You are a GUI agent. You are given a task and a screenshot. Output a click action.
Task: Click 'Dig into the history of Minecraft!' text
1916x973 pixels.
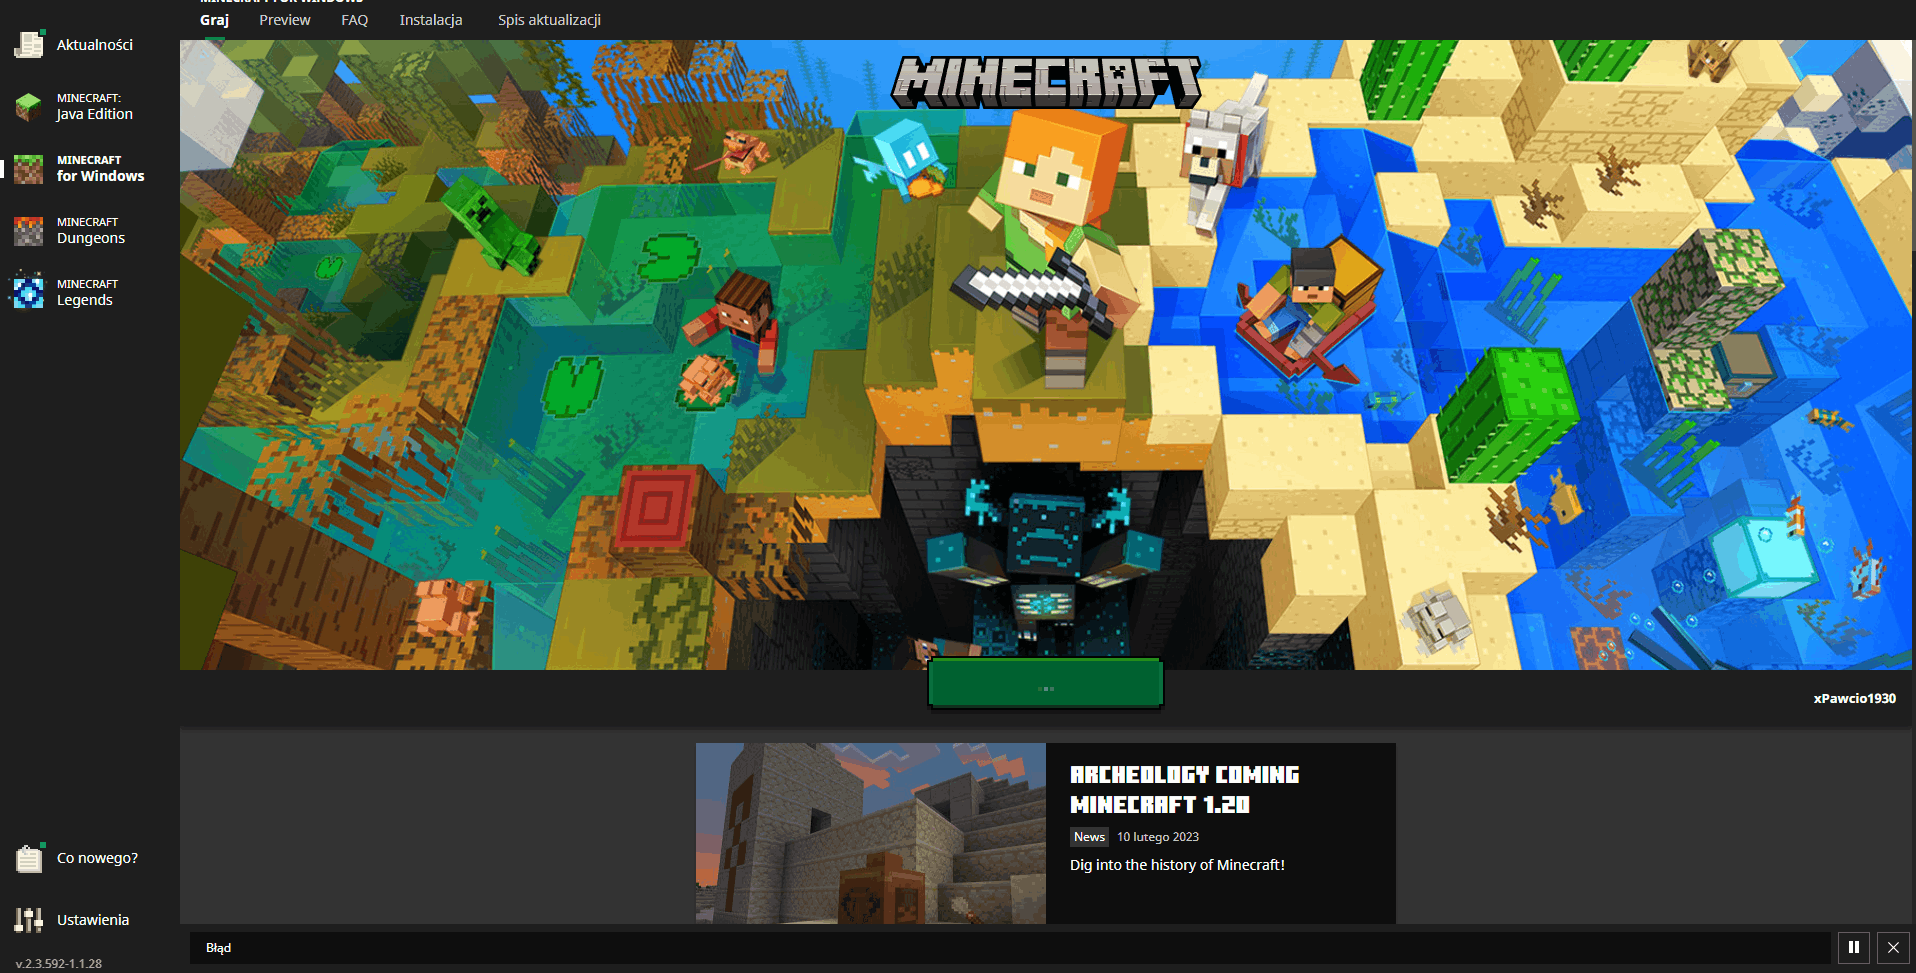click(1177, 865)
